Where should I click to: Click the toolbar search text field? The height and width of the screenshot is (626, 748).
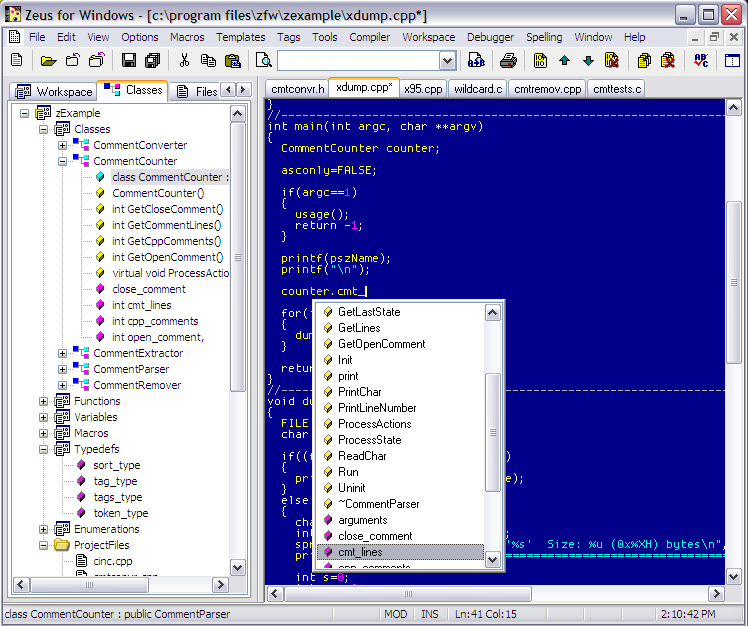click(x=359, y=61)
